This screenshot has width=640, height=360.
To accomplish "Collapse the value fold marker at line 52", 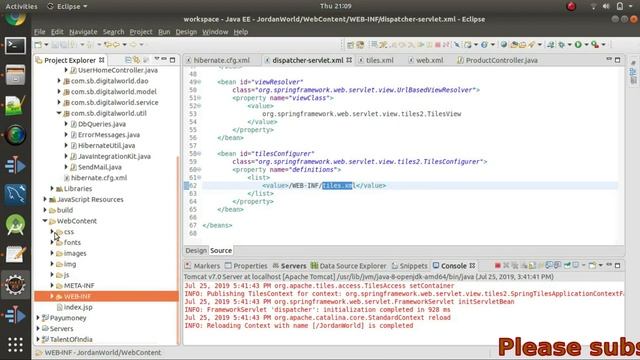I will click(x=199, y=106).
